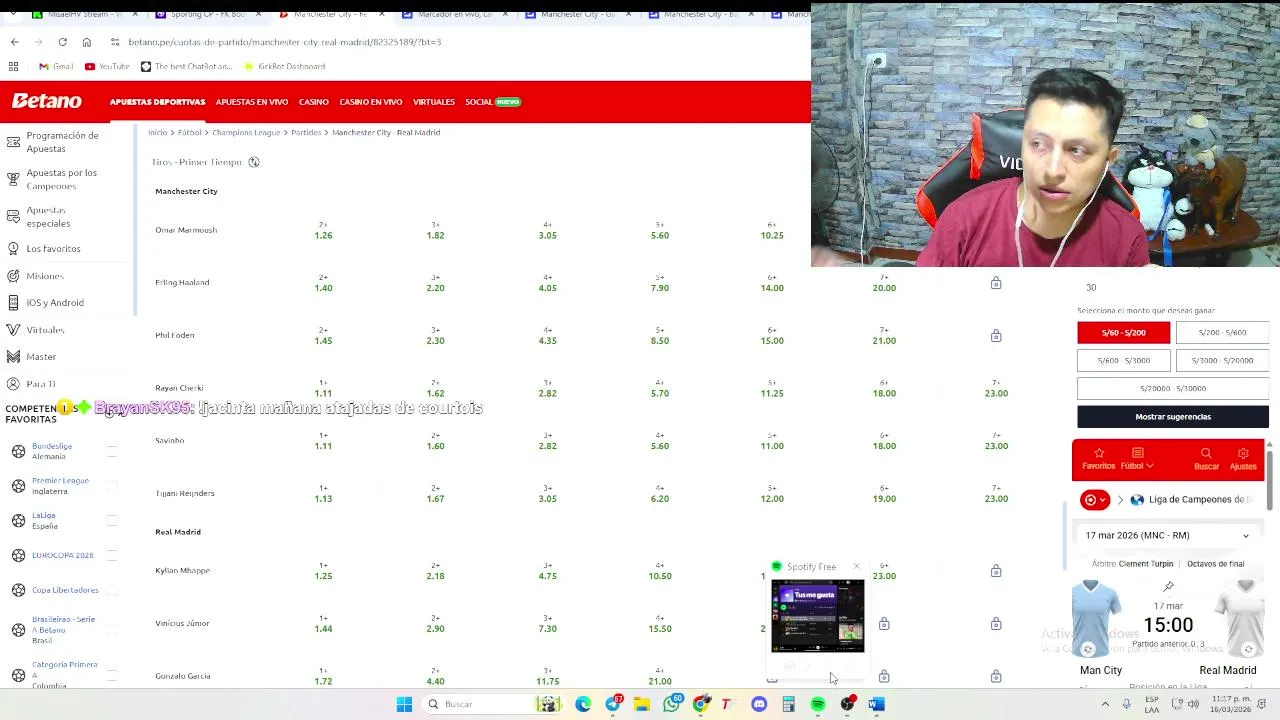
Task: Select LaLiga España competition
Action: [x=45, y=521]
